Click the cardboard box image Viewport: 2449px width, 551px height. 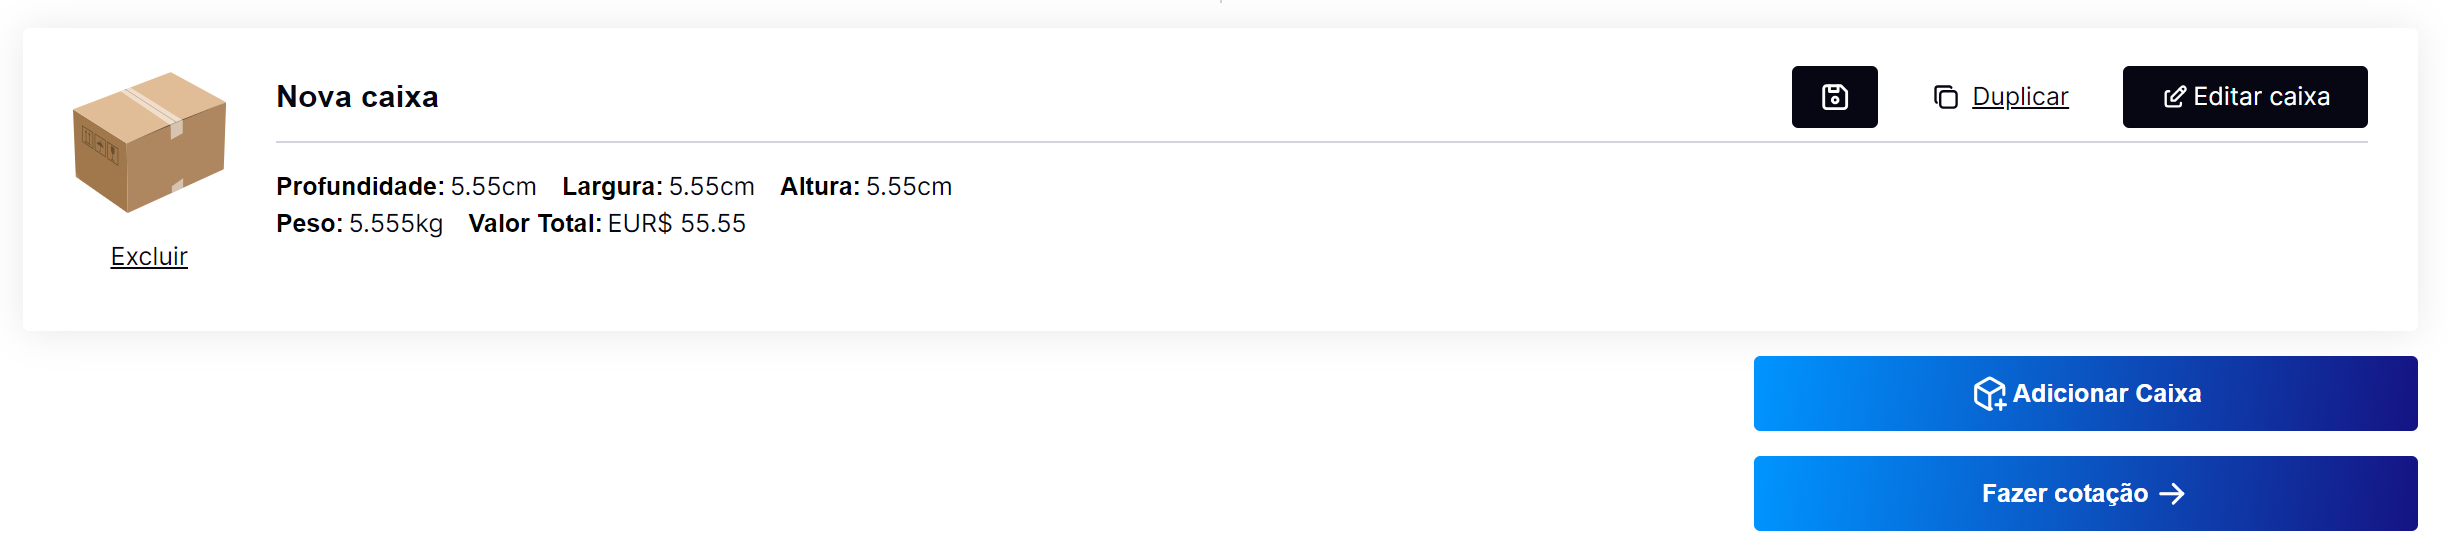(149, 142)
